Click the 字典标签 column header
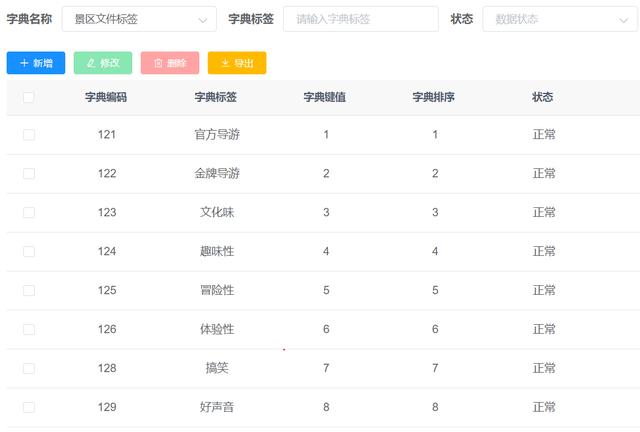640x432 pixels. click(216, 97)
